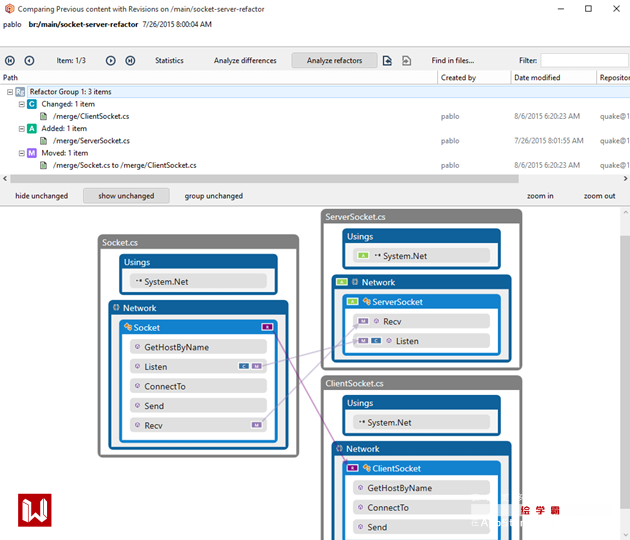This screenshot has height=540, width=630.
Task: Click ConnectTo method in Socket.cs
Action: click(198, 386)
